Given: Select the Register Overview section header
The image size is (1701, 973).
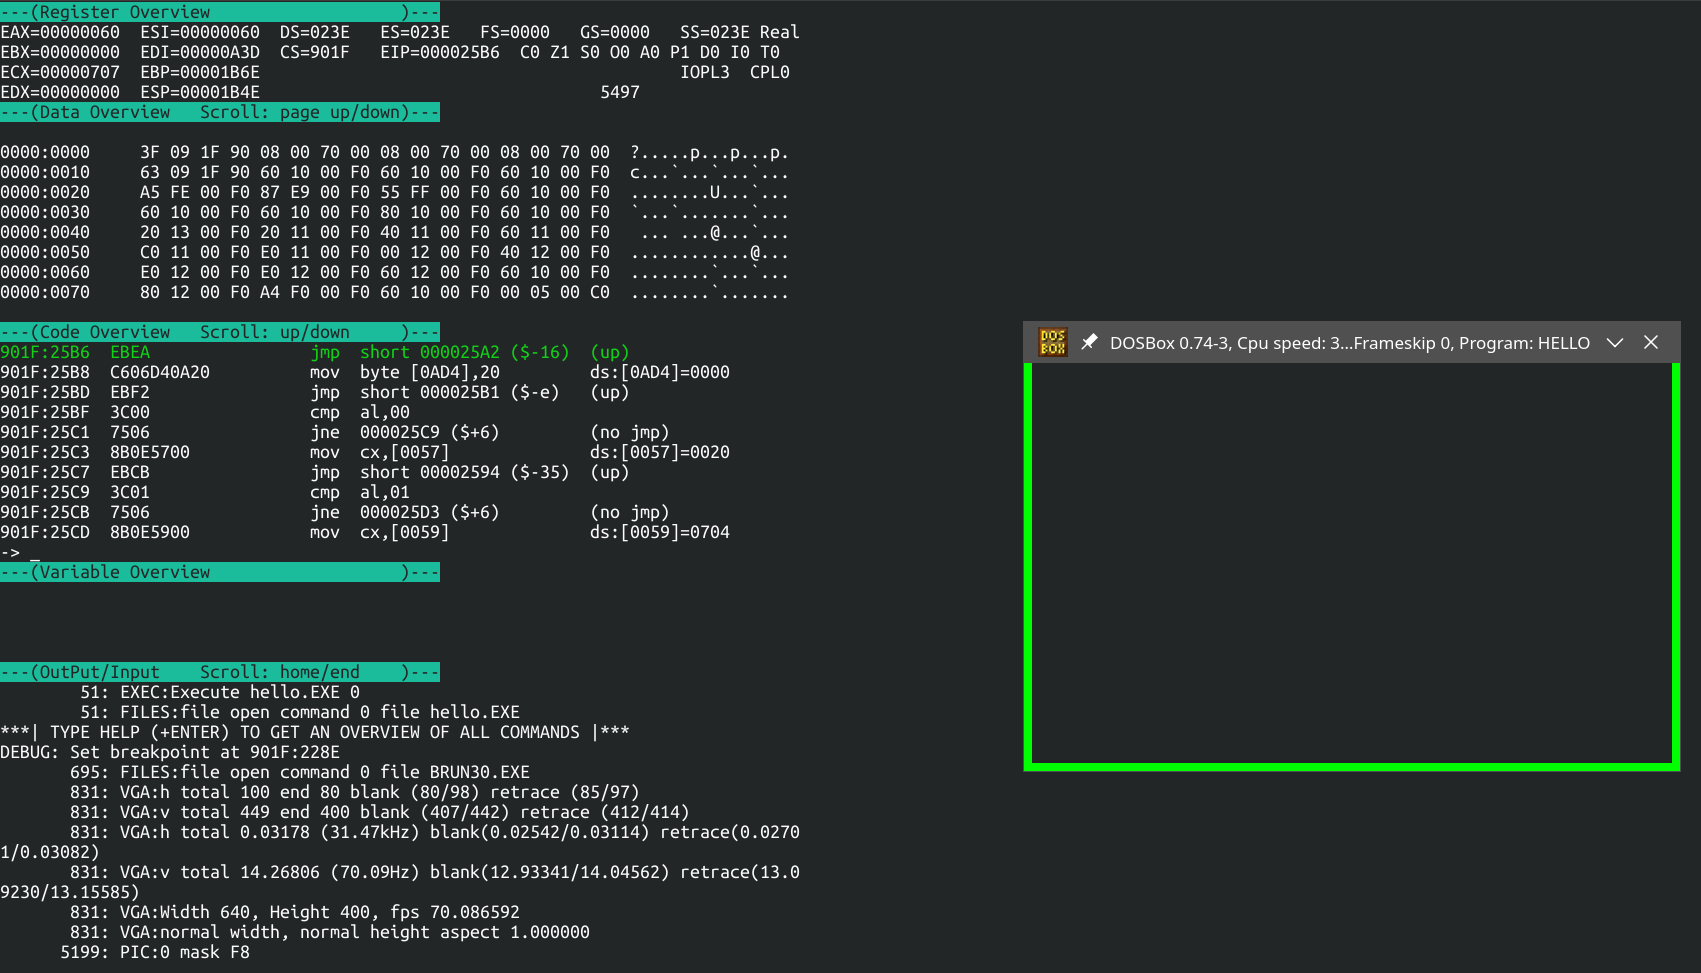Looking at the screenshot, I should point(220,12).
